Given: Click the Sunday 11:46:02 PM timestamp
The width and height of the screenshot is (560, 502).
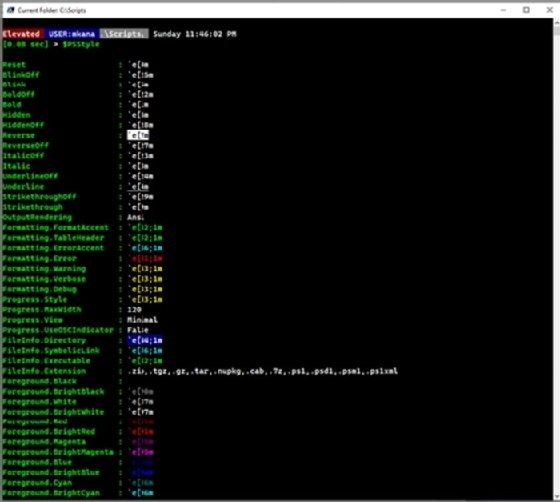Looking at the screenshot, I should [195, 34].
